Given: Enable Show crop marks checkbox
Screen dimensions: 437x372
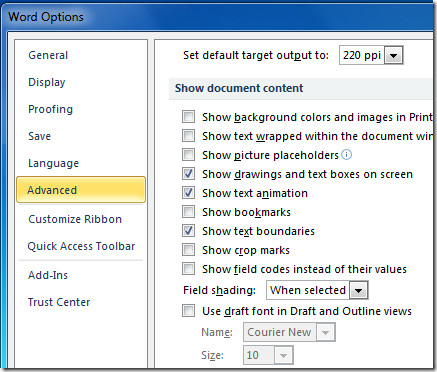Looking at the screenshot, I should point(188,250).
